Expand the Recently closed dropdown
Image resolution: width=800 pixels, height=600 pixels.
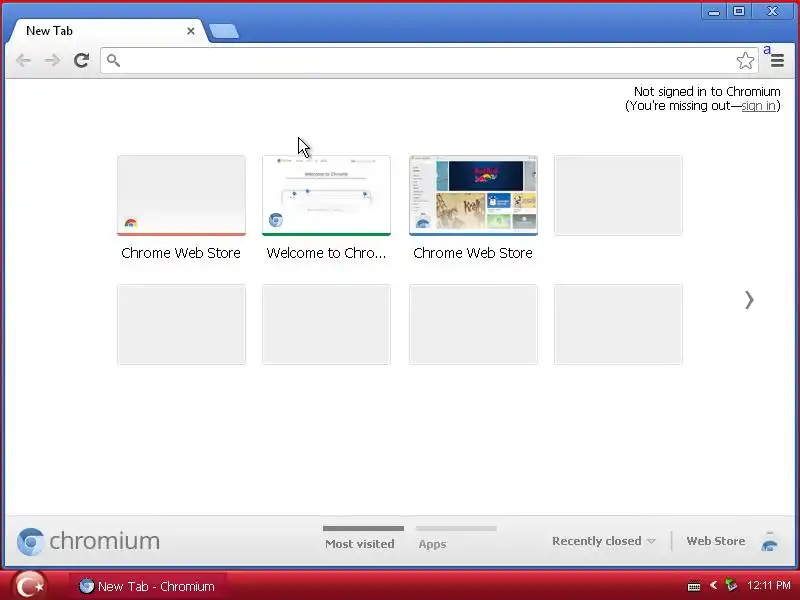point(604,541)
